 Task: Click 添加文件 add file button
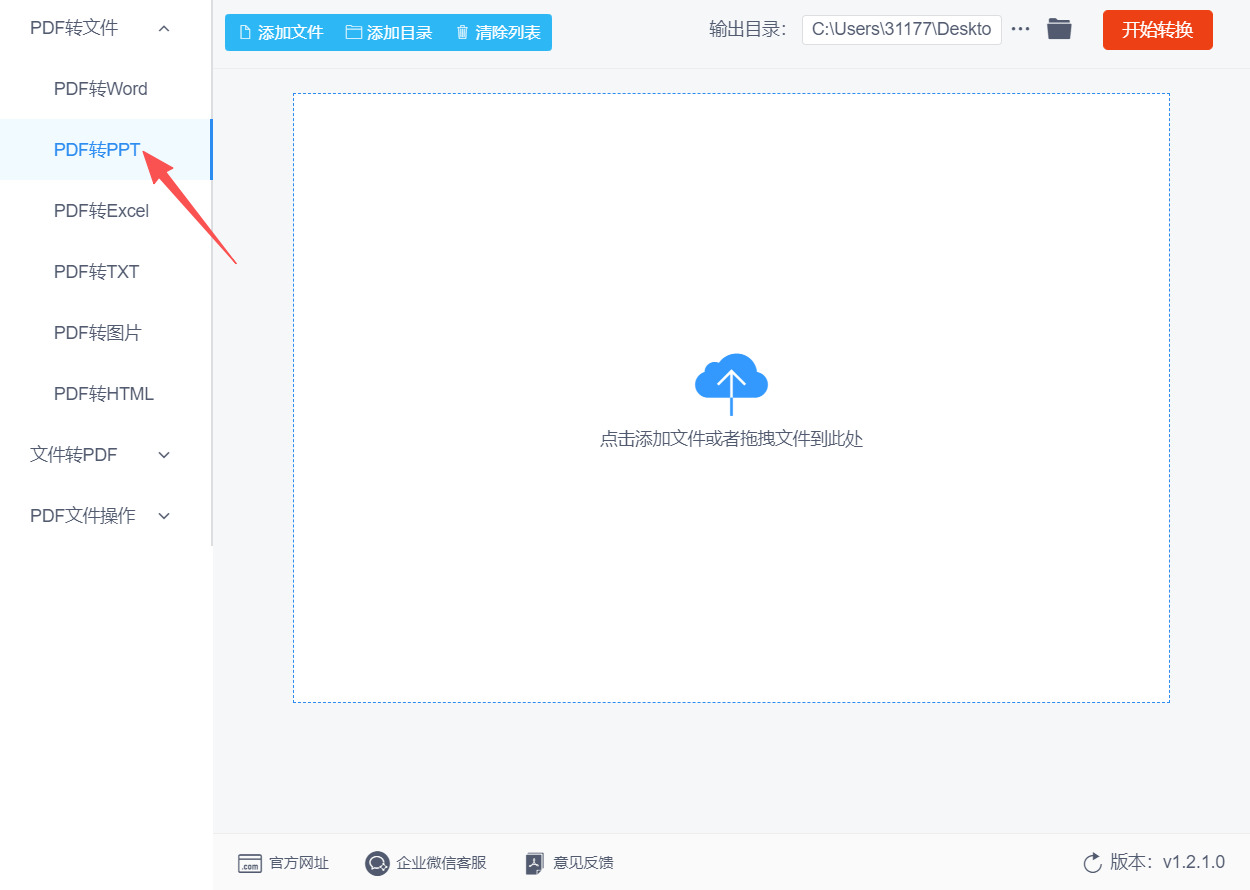click(280, 32)
